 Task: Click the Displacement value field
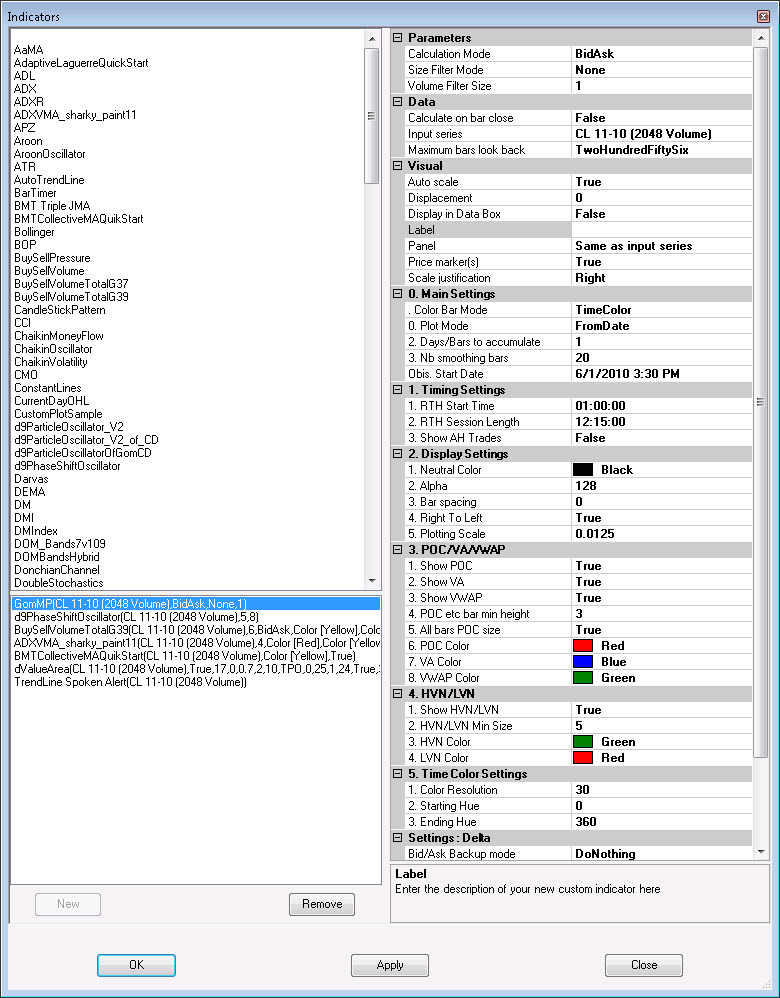(x=662, y=198)
